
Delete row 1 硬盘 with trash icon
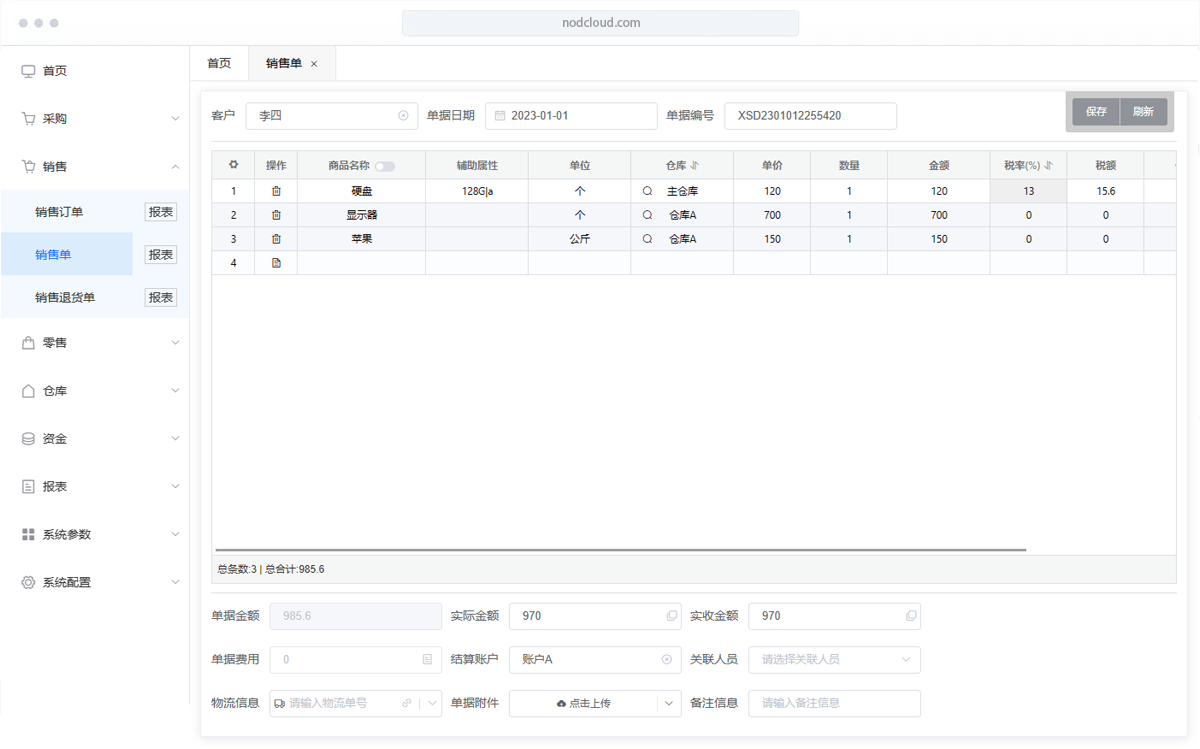(x=277, y=191)
